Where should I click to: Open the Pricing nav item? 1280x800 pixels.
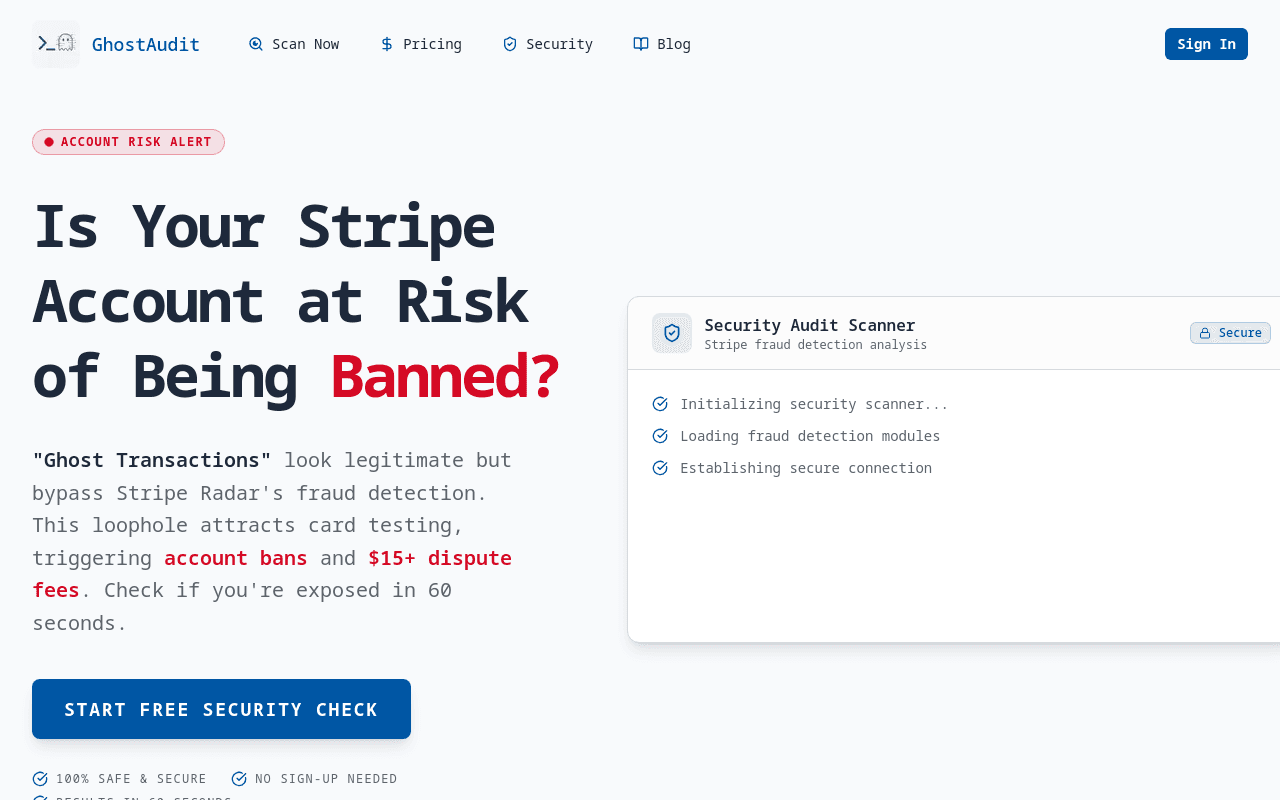[421, 44]
